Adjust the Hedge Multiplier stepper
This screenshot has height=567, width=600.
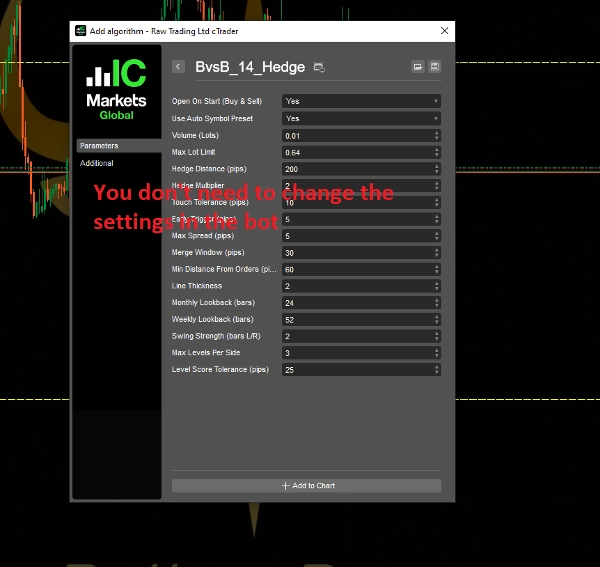(x=437, y=186)
